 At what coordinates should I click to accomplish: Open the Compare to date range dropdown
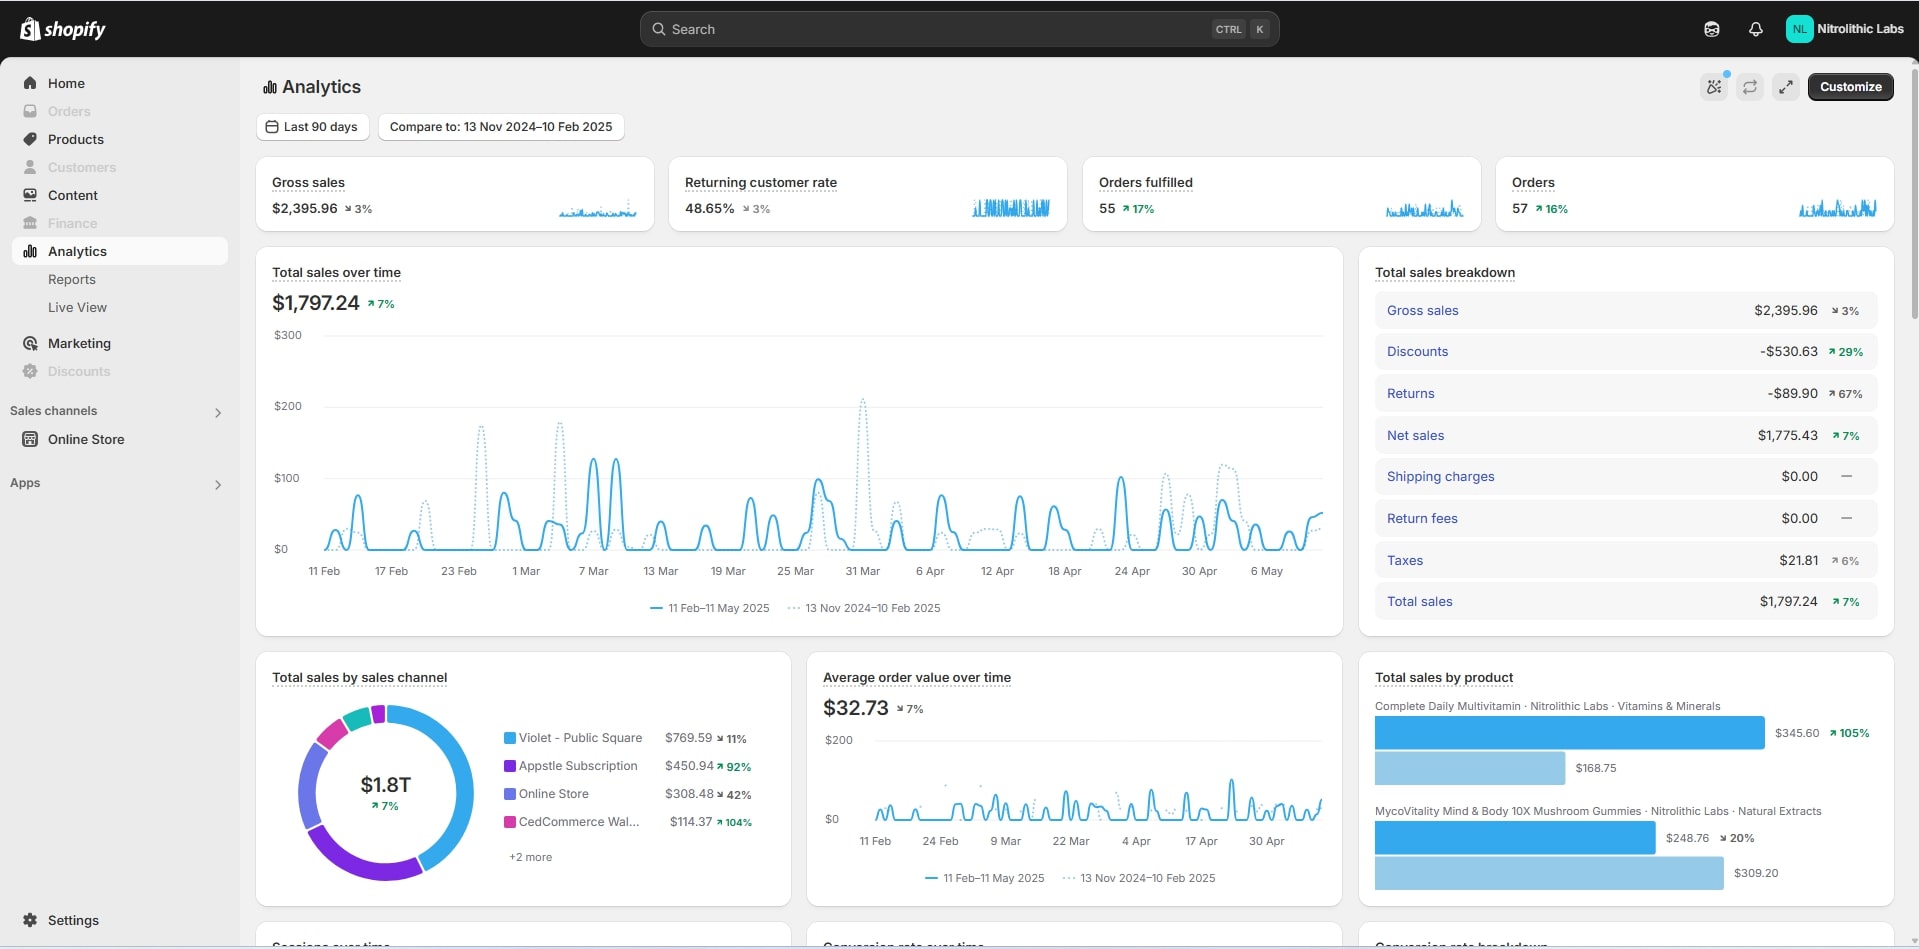click(500, 127)
